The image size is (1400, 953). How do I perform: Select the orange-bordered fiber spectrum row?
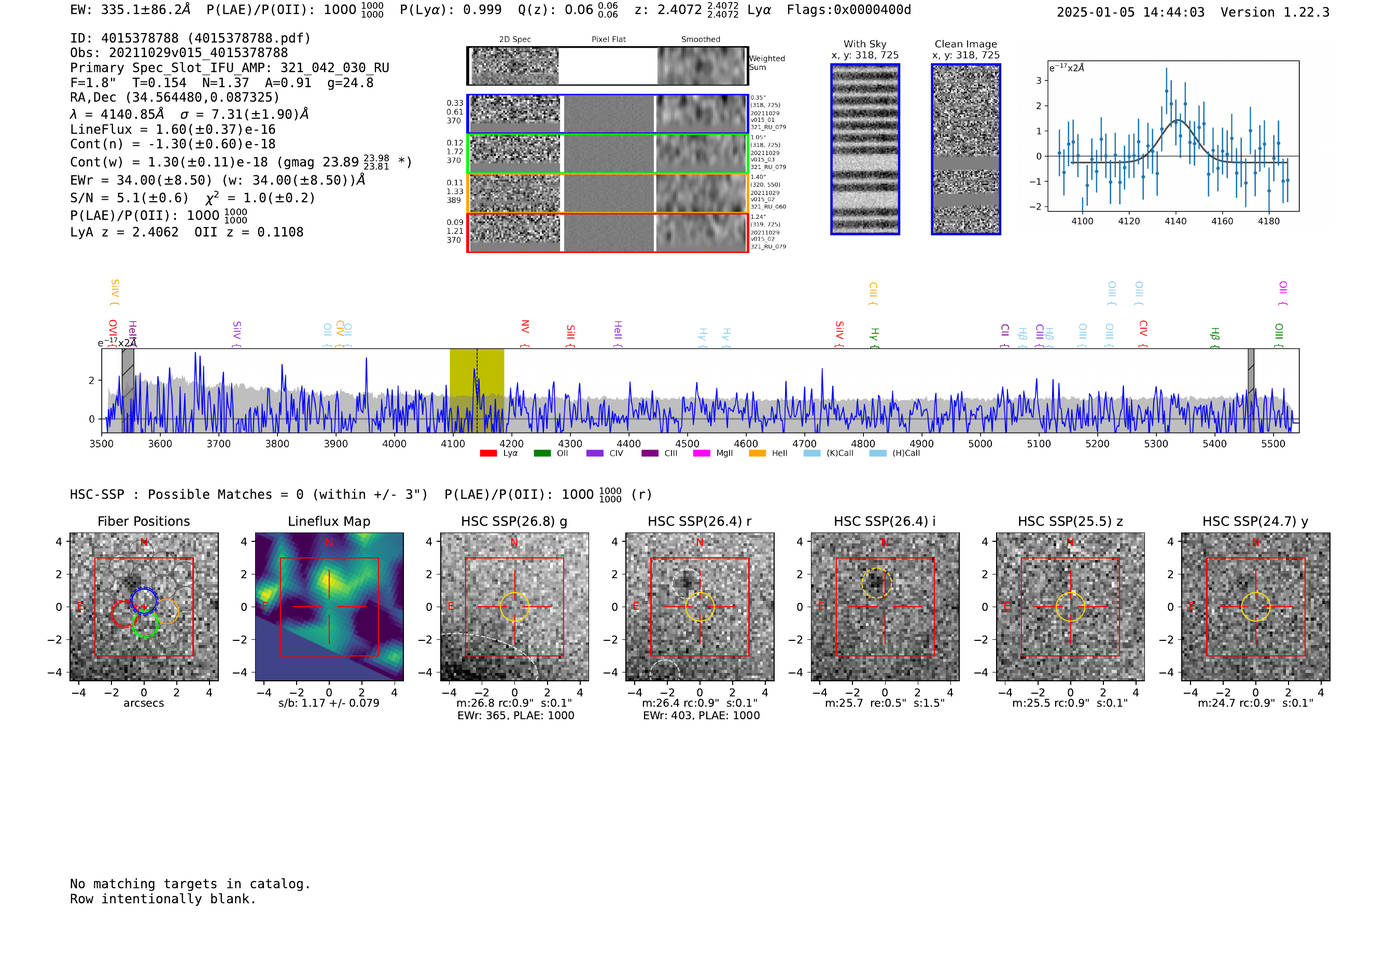pos(607,193)
